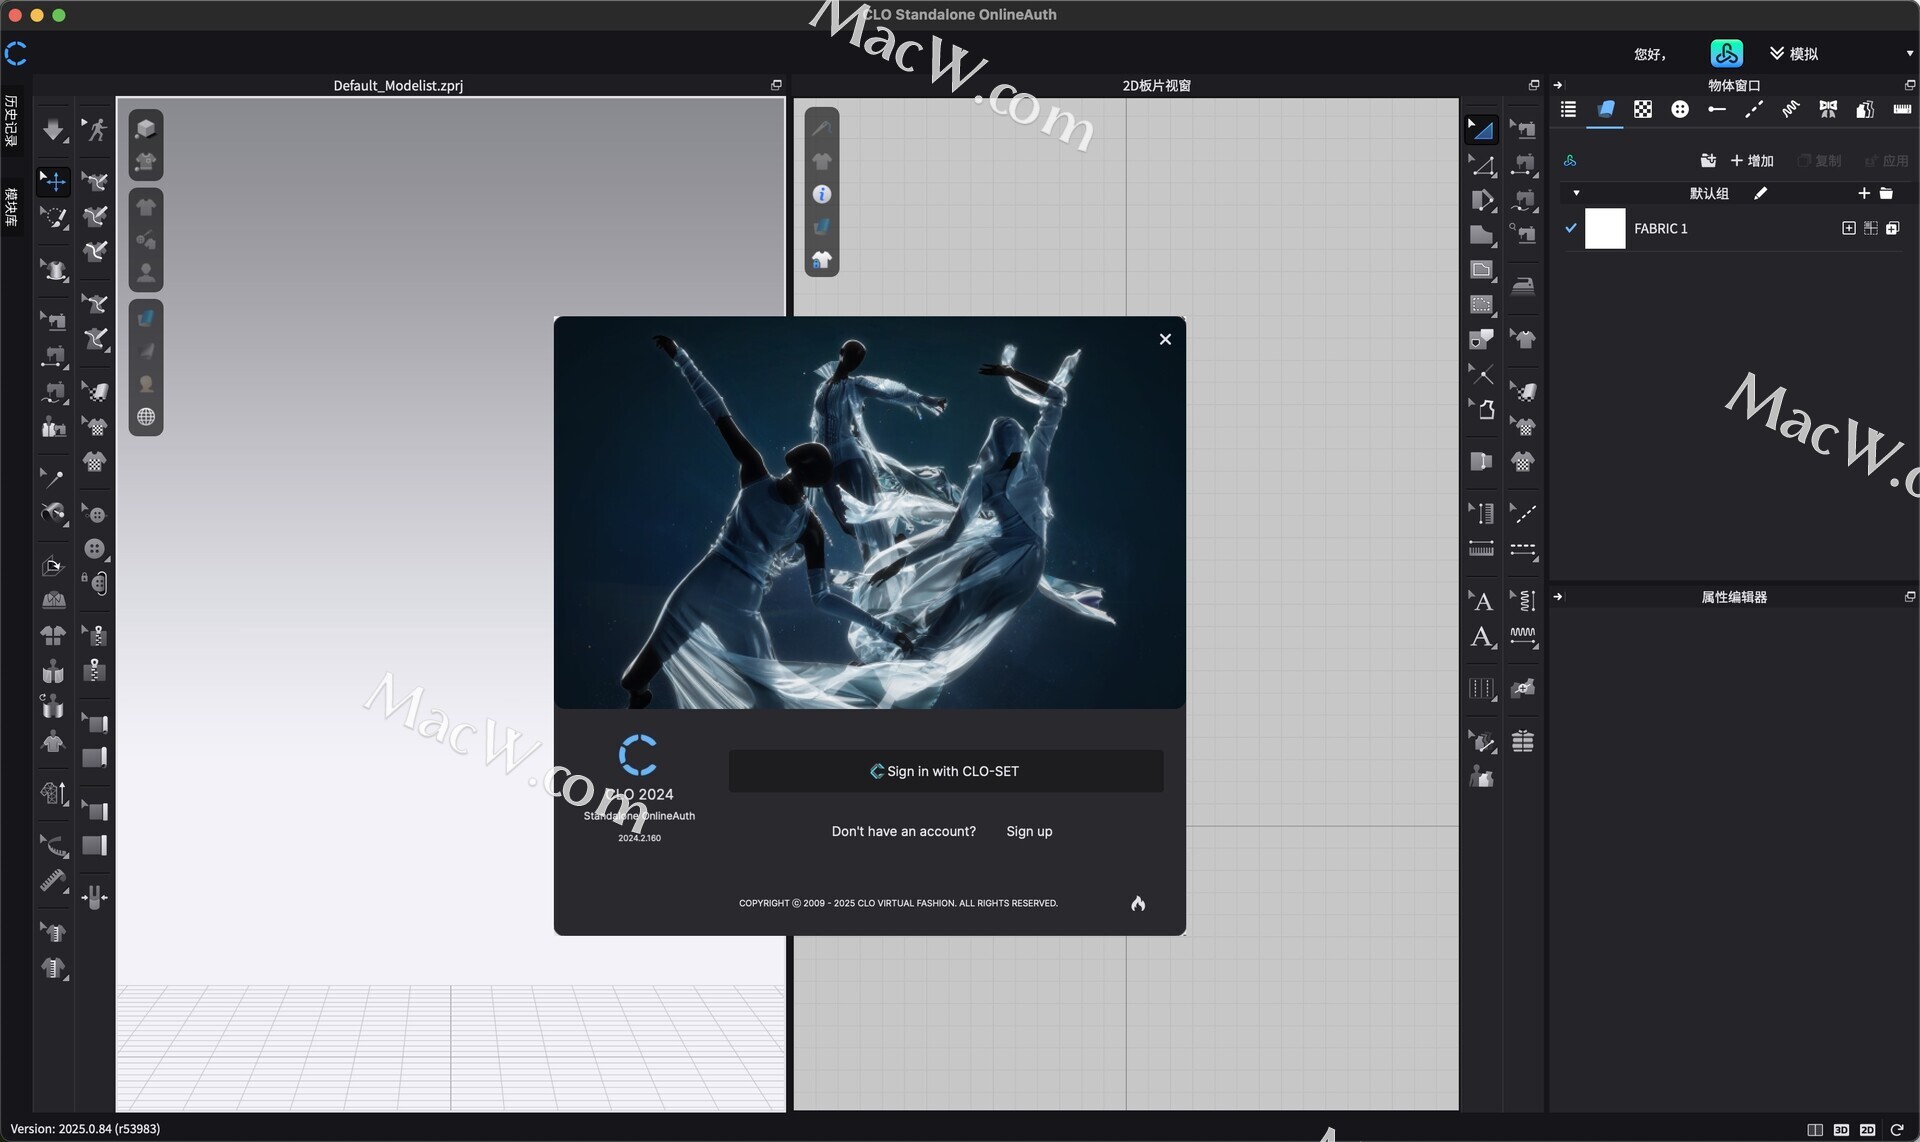Toggle 3D view button in status bar

[1841, 1130]
